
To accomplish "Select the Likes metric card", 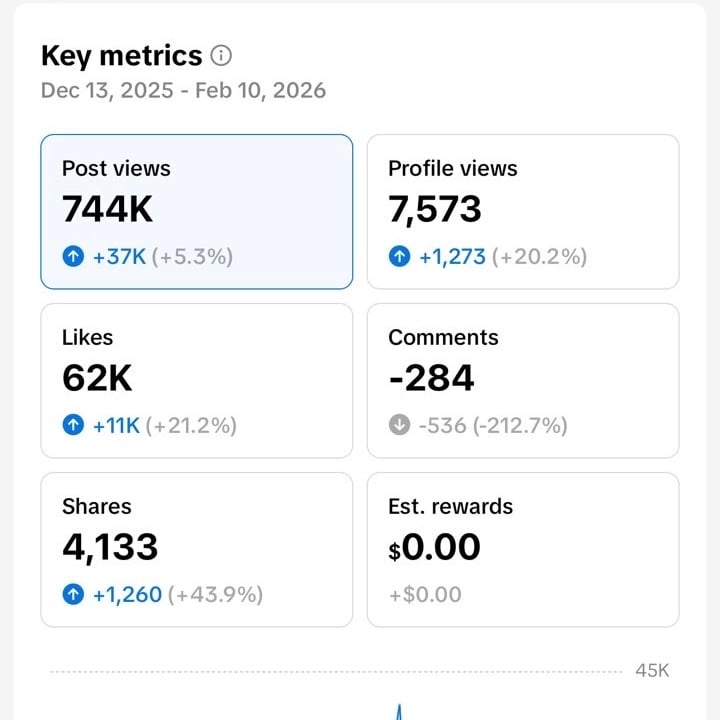I will pyautogui.click(x=197, y=381).
